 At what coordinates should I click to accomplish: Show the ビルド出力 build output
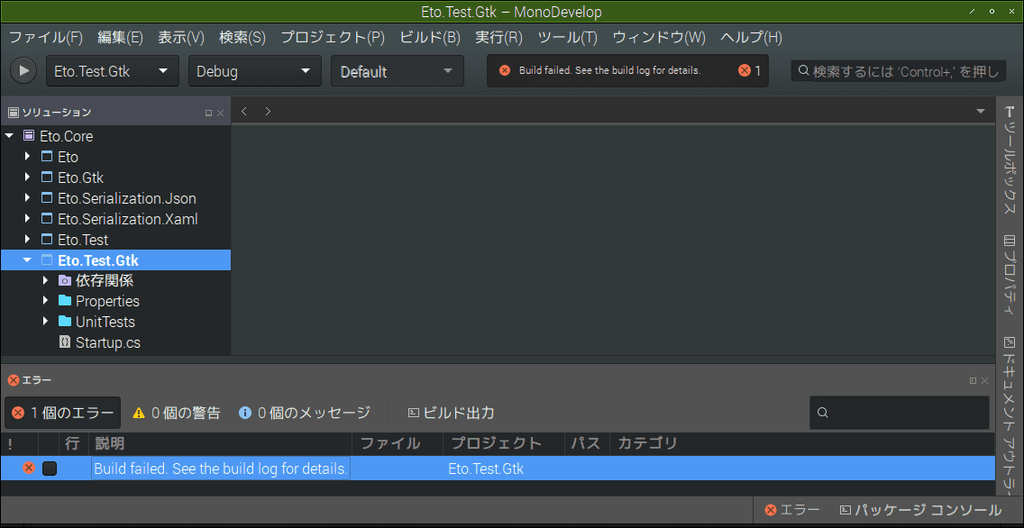(x=451, y=412)
